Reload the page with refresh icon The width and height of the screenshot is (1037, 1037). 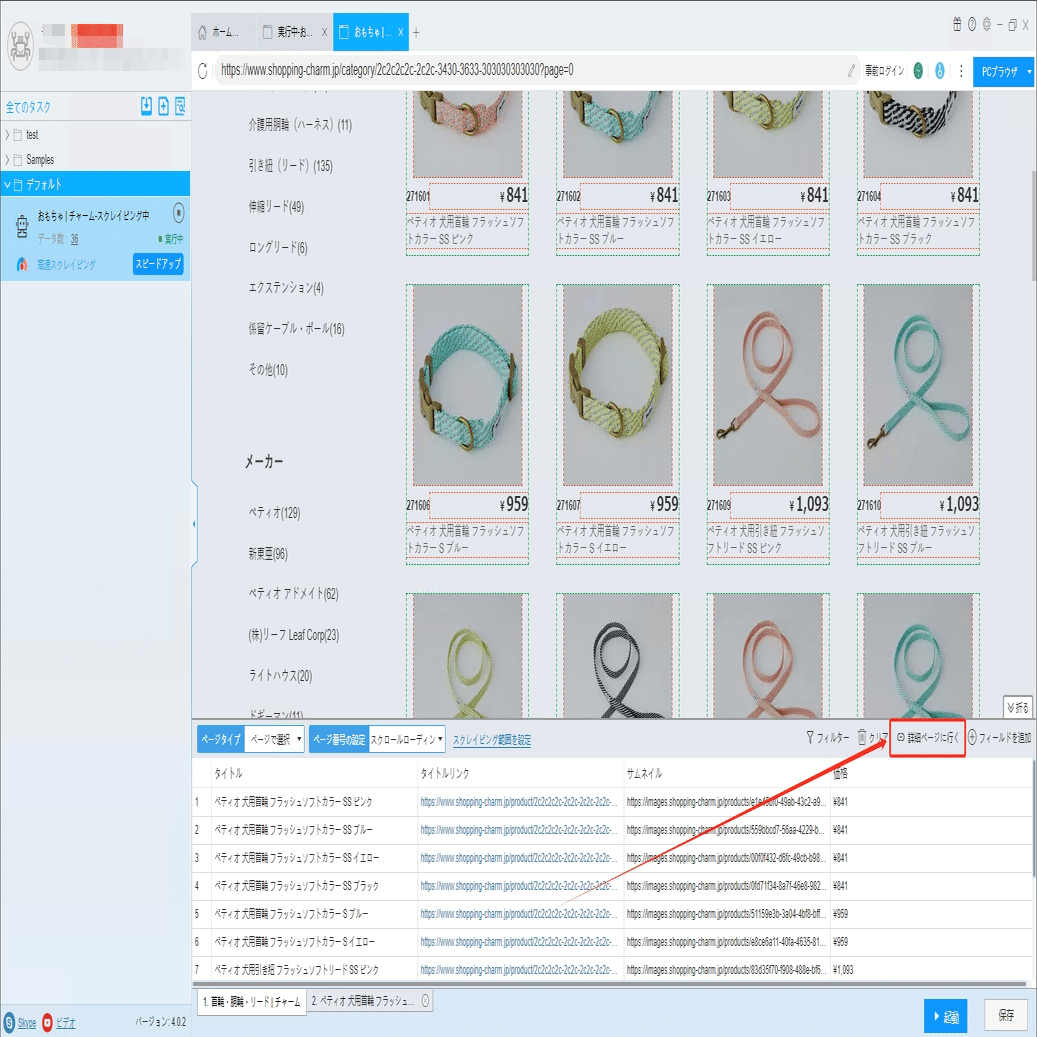[x=202, y=70]
